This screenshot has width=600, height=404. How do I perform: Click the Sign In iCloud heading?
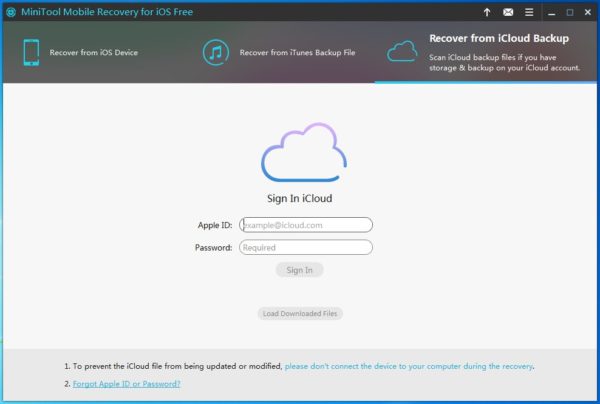(x=300, y=199)
